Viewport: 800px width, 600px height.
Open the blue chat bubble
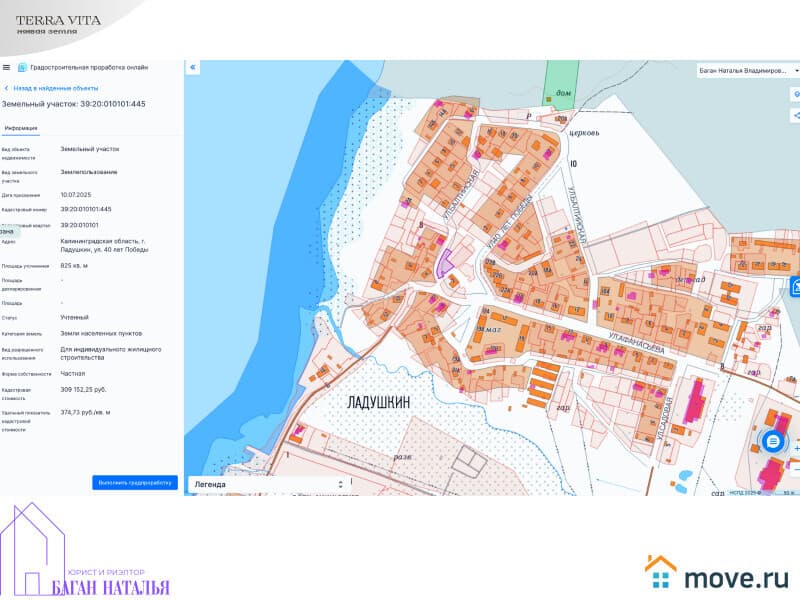pos(773,440)
